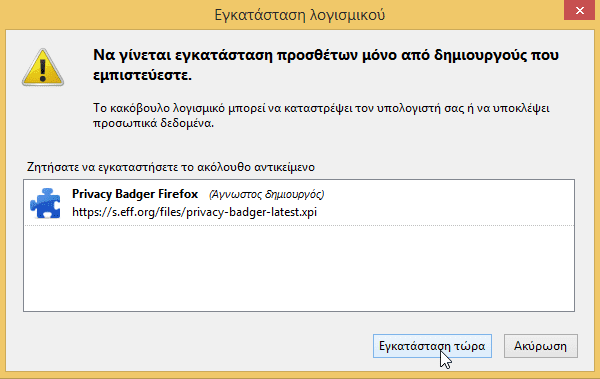
Task: Click the privacy-badger-latest.xpi URL text
Action: pos(194,212)
